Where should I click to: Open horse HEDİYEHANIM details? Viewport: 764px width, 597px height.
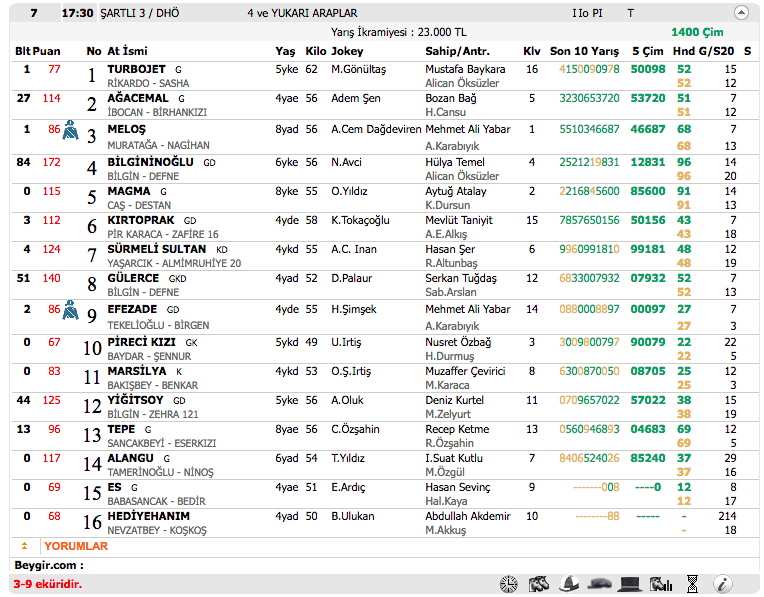(148, 516)
